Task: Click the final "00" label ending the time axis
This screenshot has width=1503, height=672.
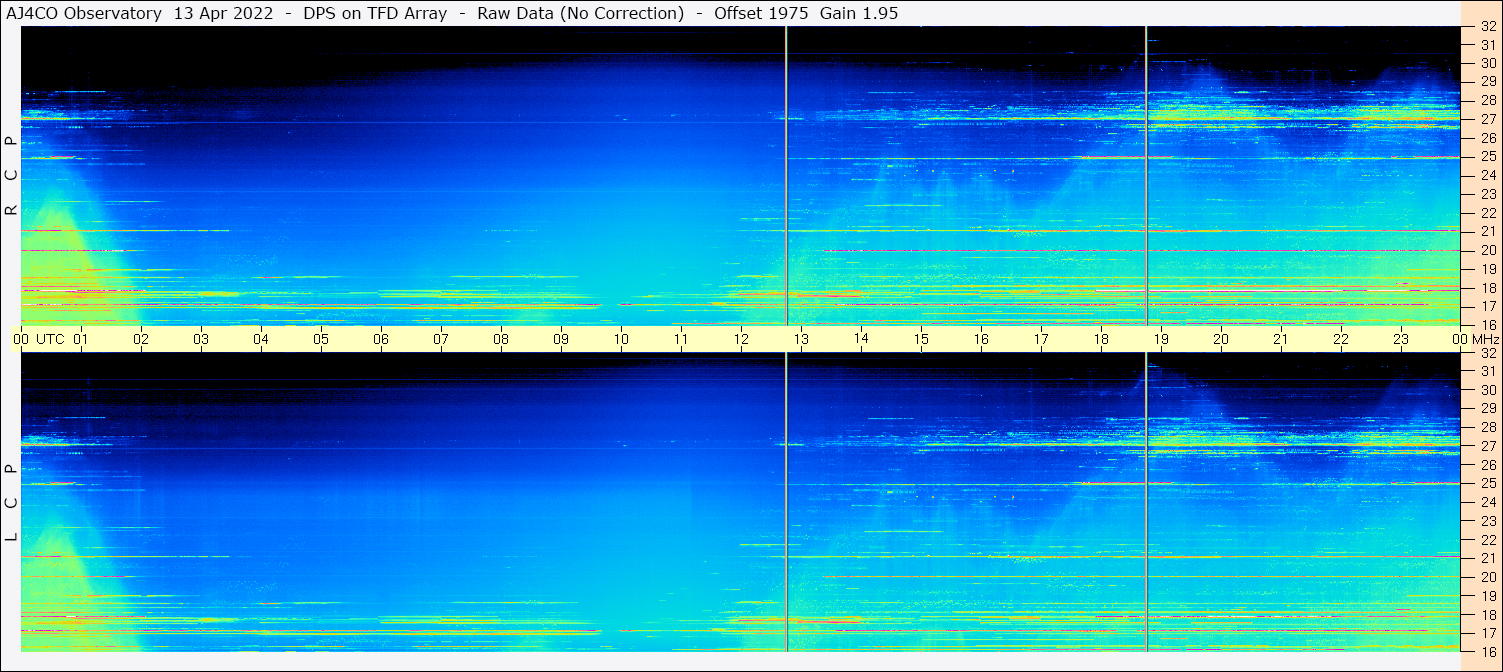Action: (x=1460, y=339)
